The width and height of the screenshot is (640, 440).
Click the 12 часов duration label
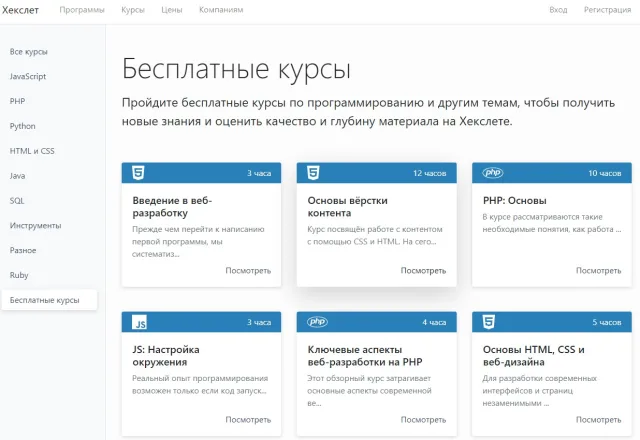(429, 173)
